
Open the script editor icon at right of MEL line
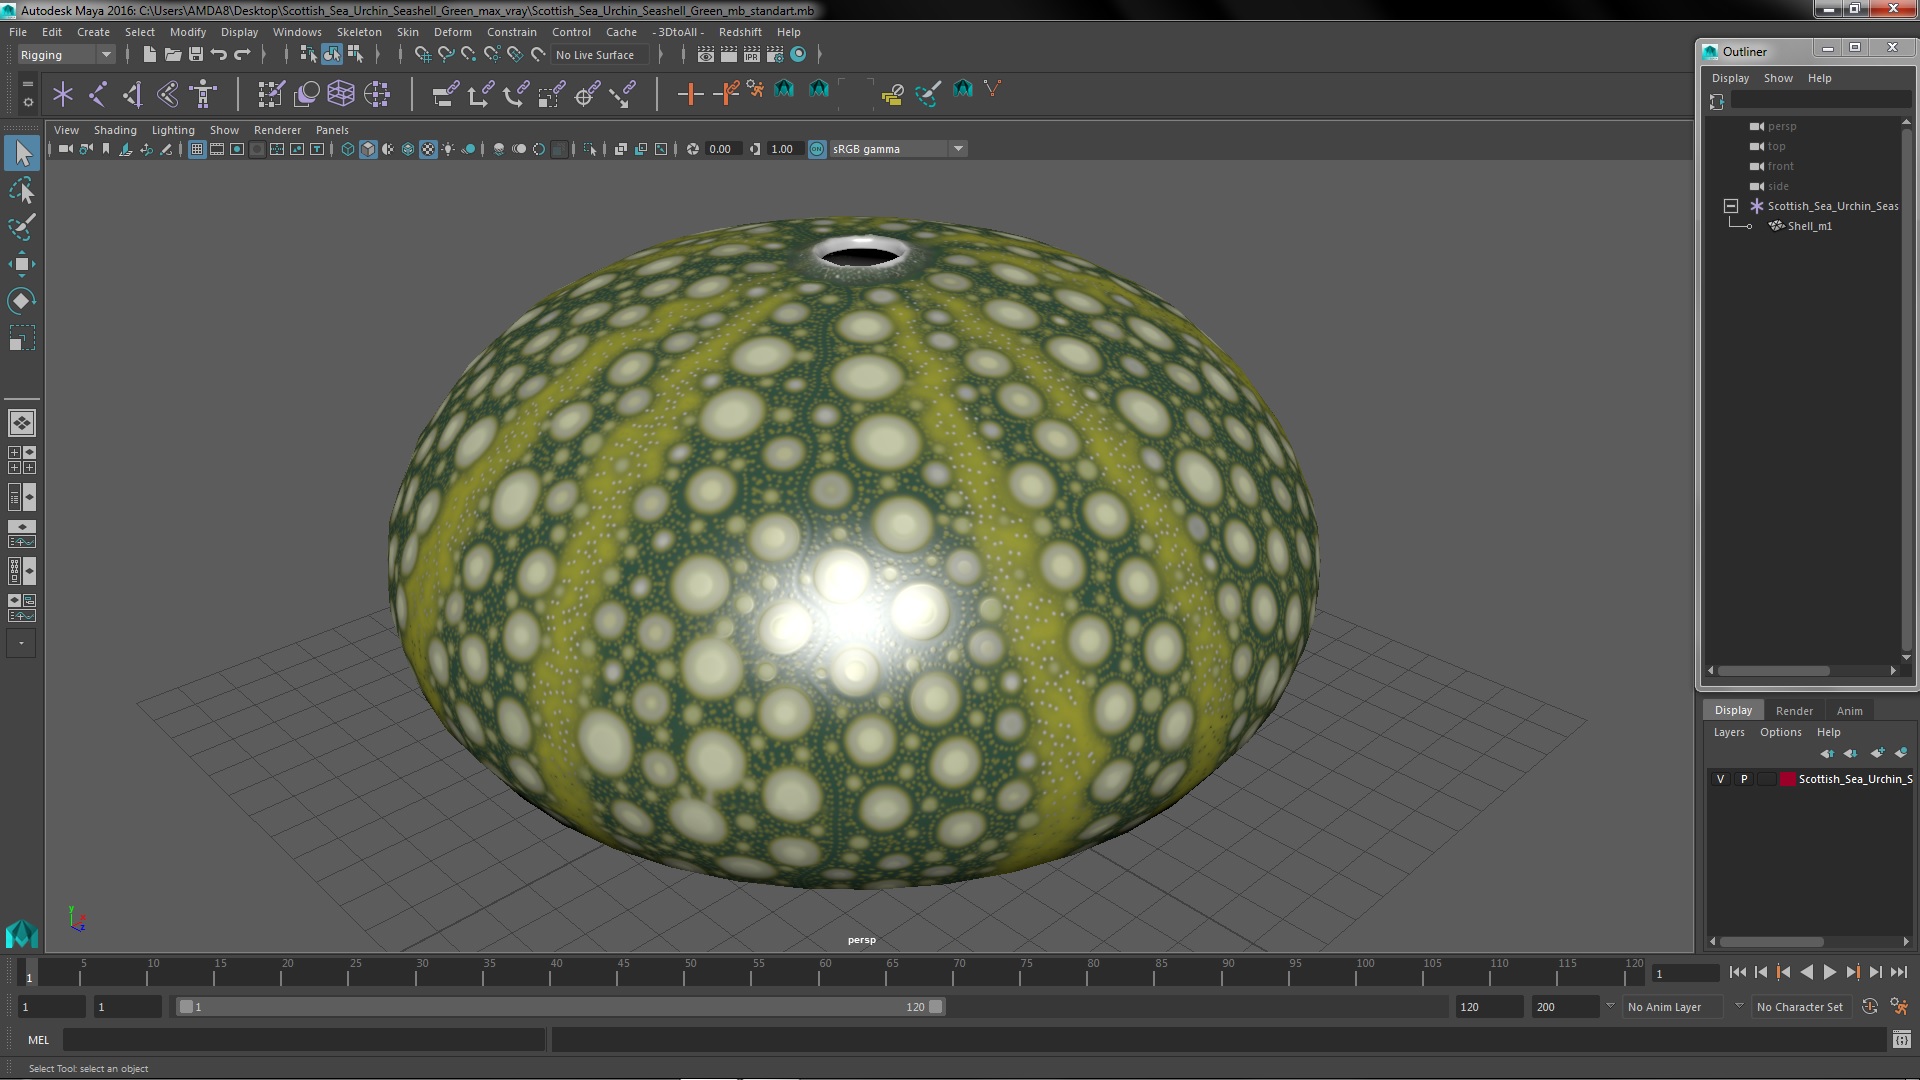pyautogui.click(x=1901, y=1040)
